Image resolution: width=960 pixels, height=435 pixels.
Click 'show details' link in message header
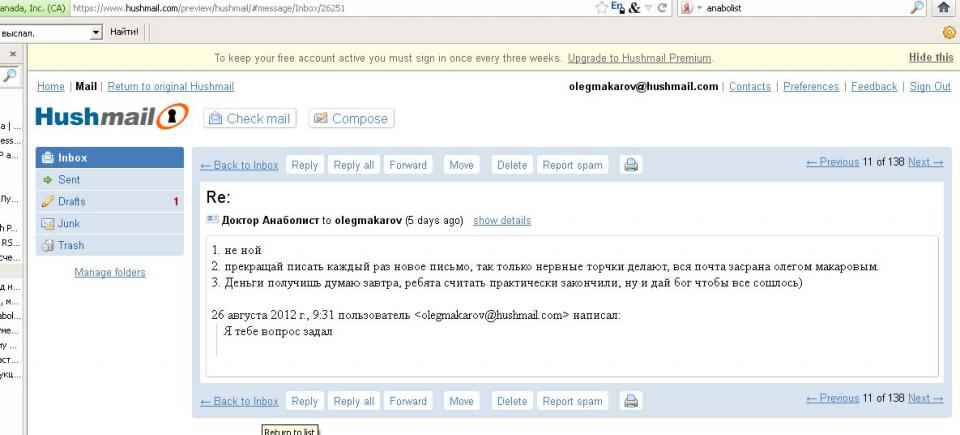click(502, 220)
